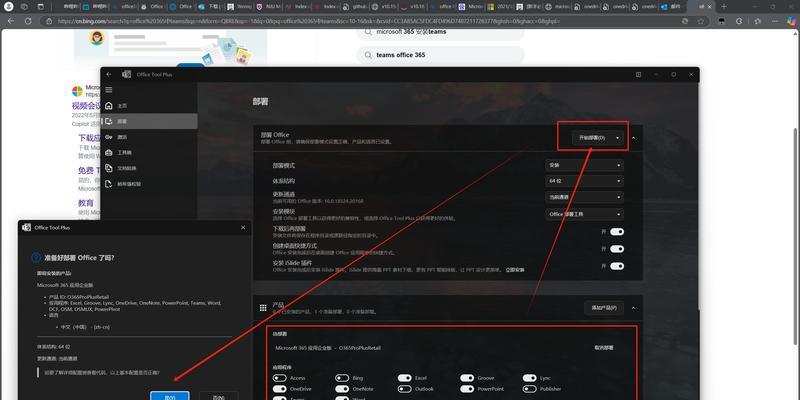Open the Start Deploy dropdown arrow
The width and height of the screenshot is (800, 400).
click(617, 138)
